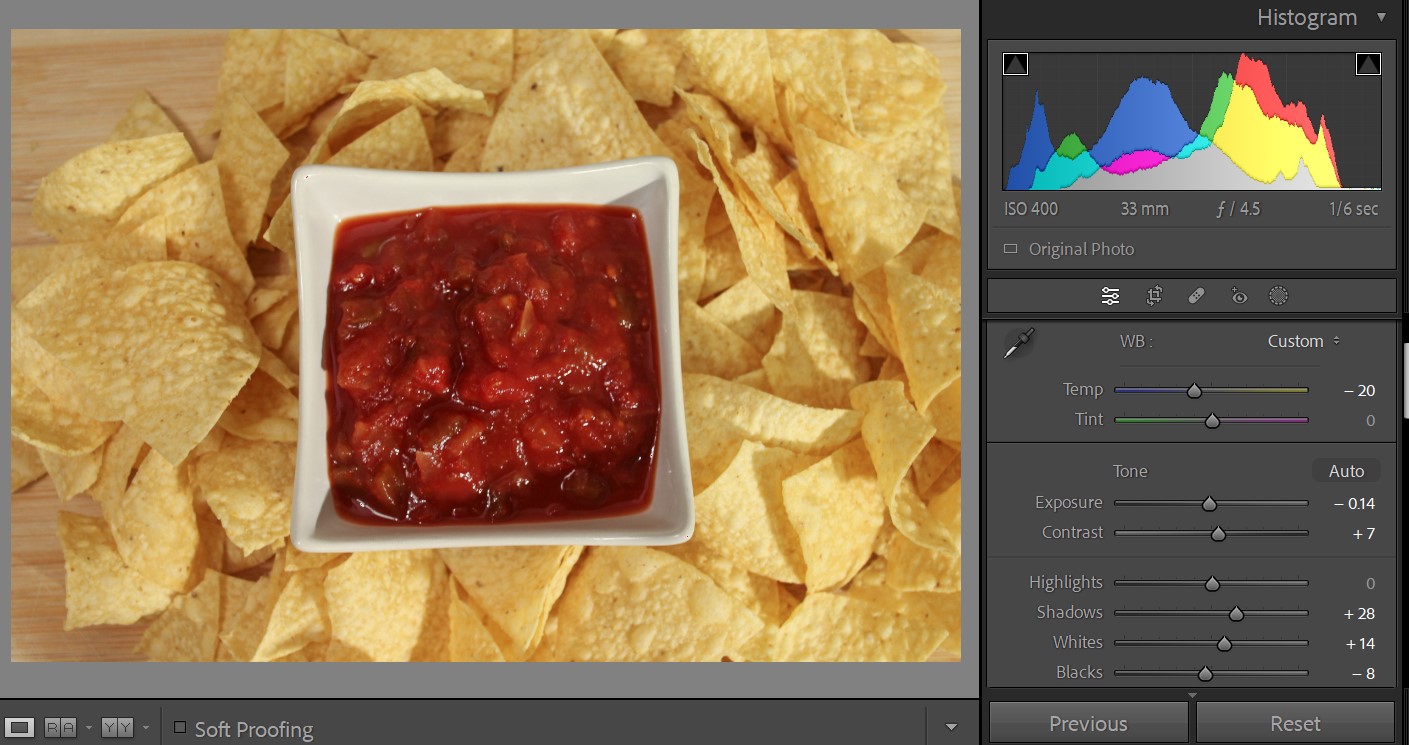Screen dimensions: 1409x745
Task: Click the R|A reference view button
Action: (x=60, y=728)
